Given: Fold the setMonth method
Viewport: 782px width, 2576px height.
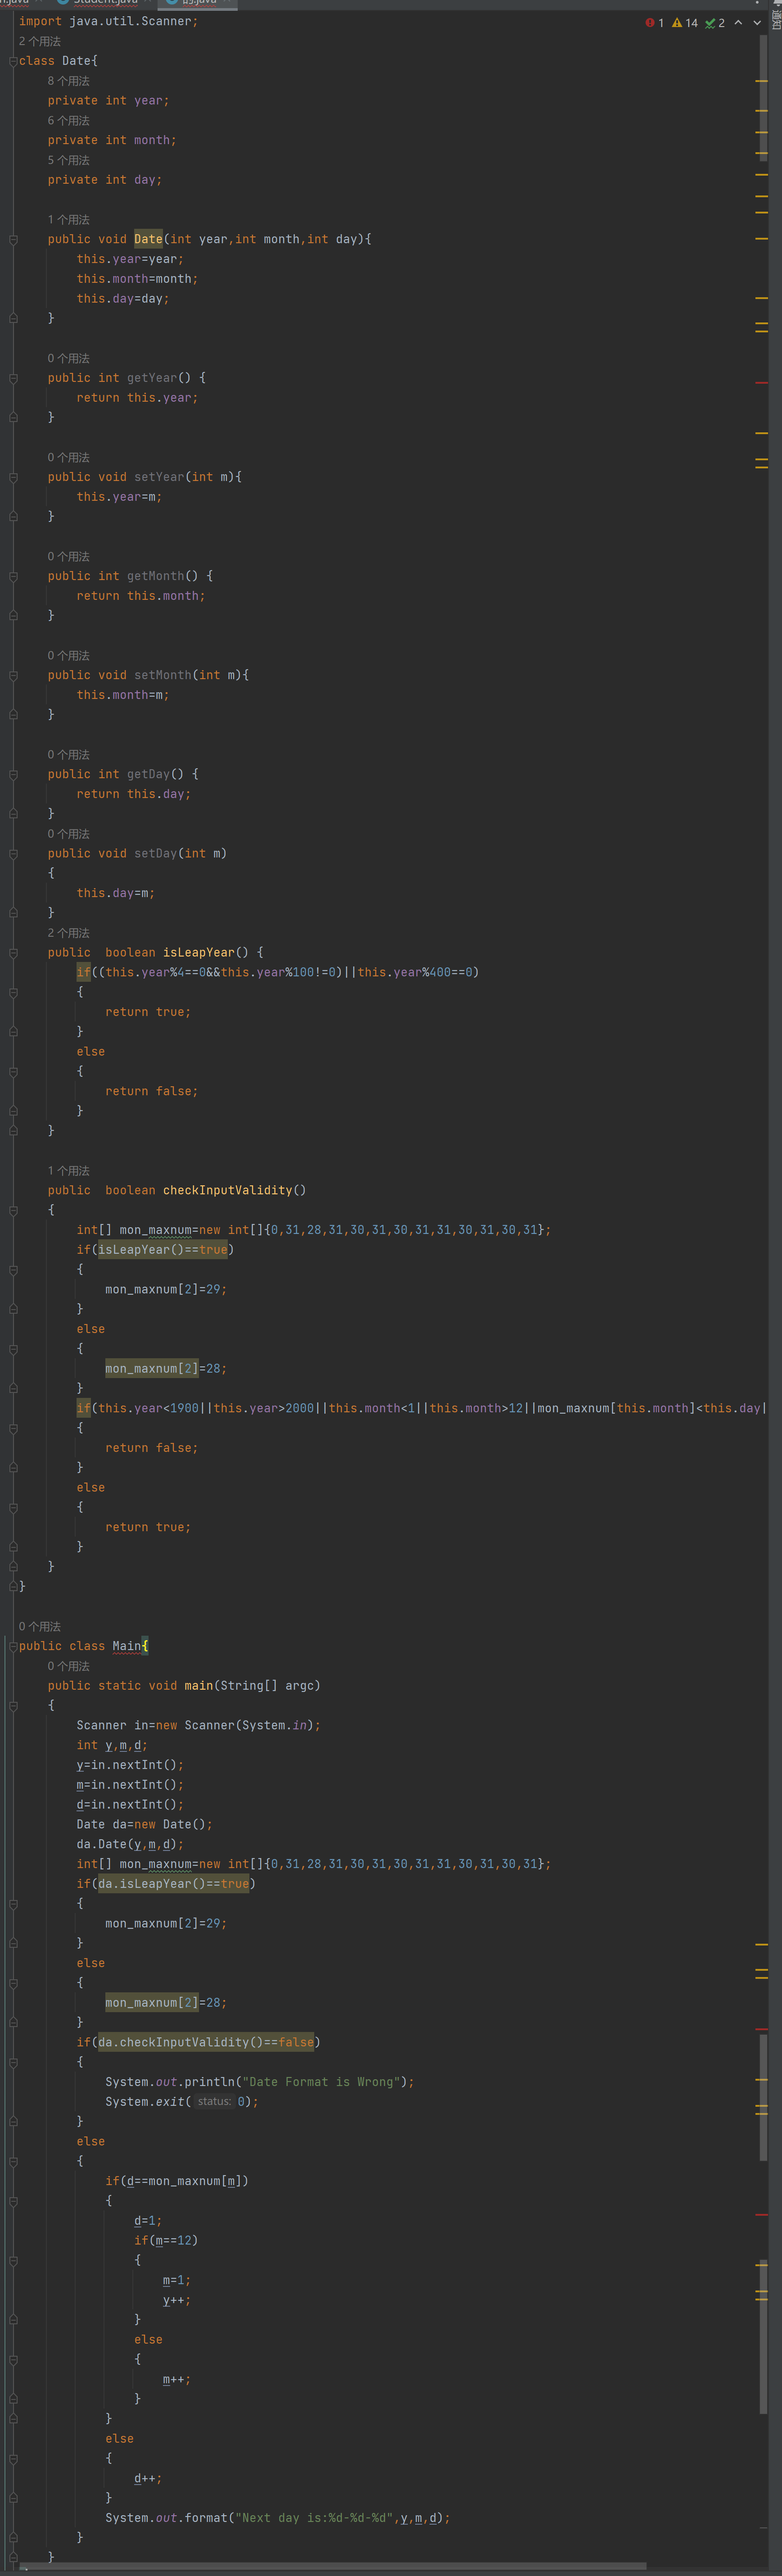Looking at the screenshot, I should tap(13, 675).
